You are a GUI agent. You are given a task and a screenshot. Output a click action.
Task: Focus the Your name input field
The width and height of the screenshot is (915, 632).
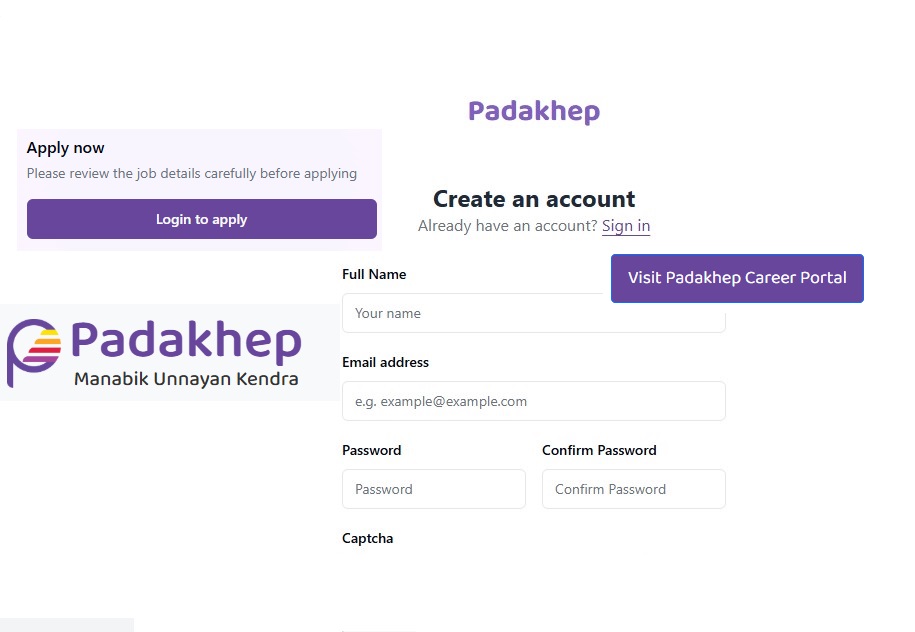tap(533, 313)
